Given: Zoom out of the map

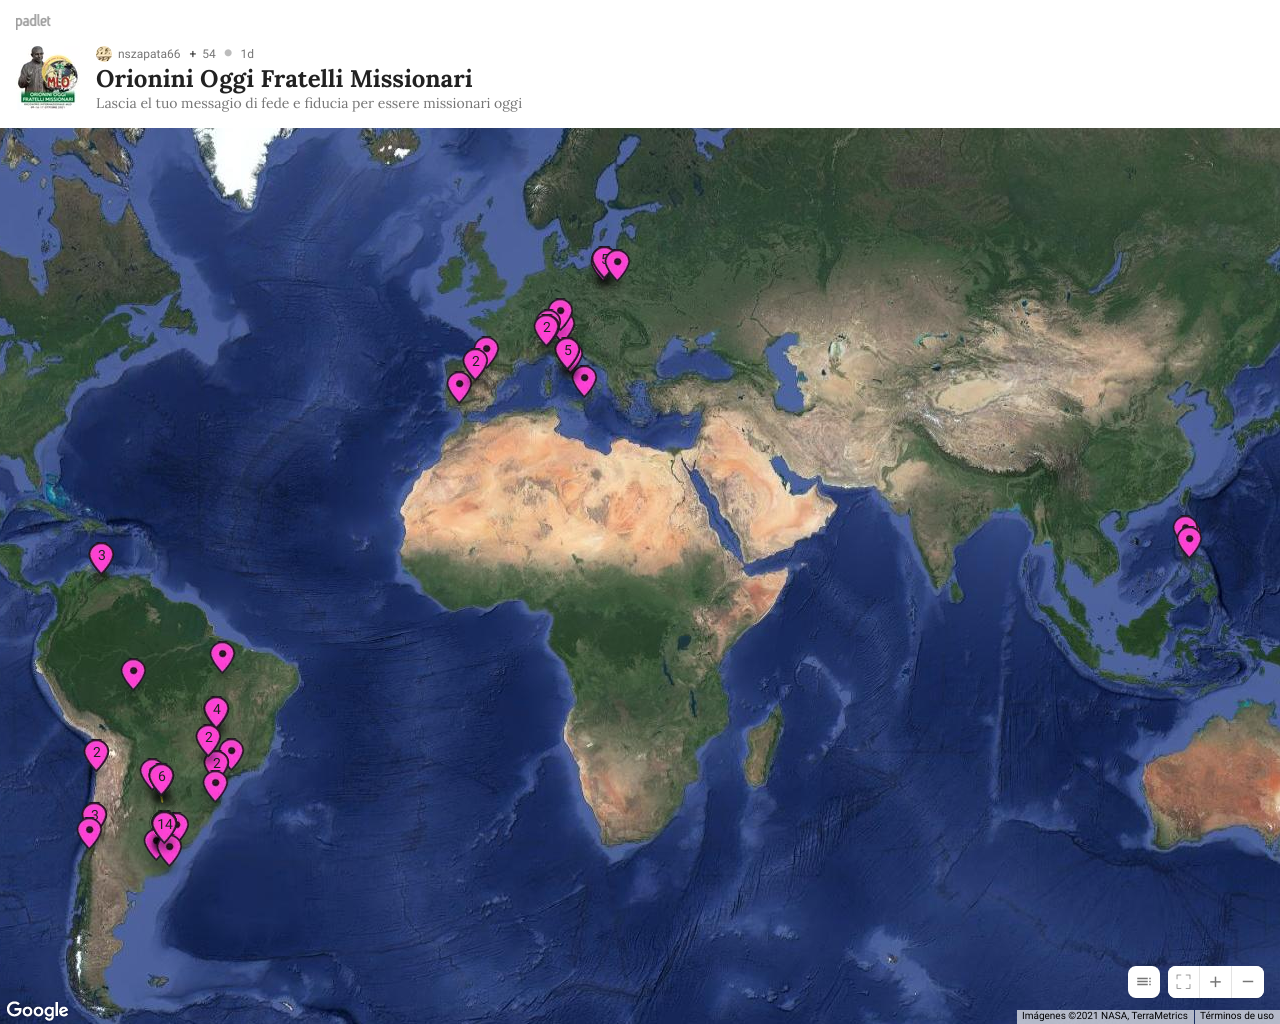Looking at the screenshot, I should (1248, 982).
